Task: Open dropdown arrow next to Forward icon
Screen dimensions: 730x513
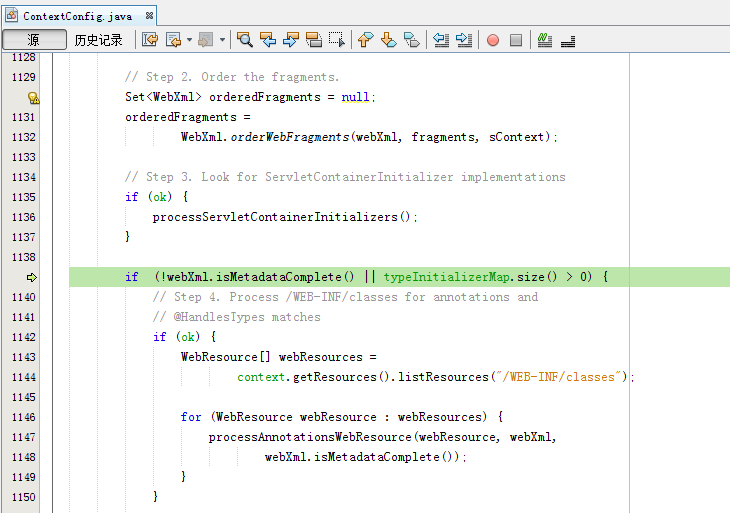Action: [223, 40]
